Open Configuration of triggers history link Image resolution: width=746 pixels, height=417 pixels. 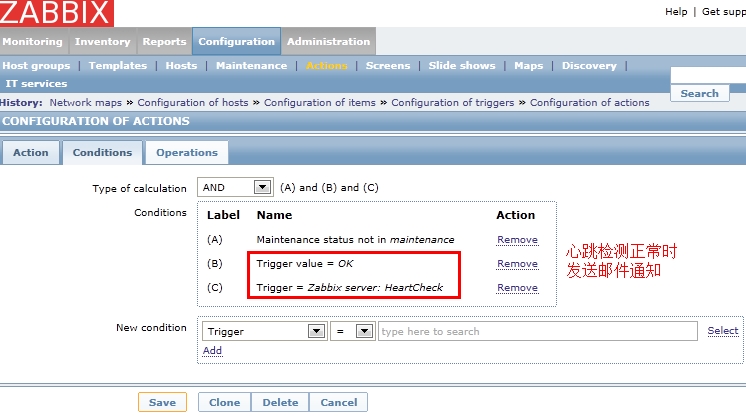[x=452, y=103]
